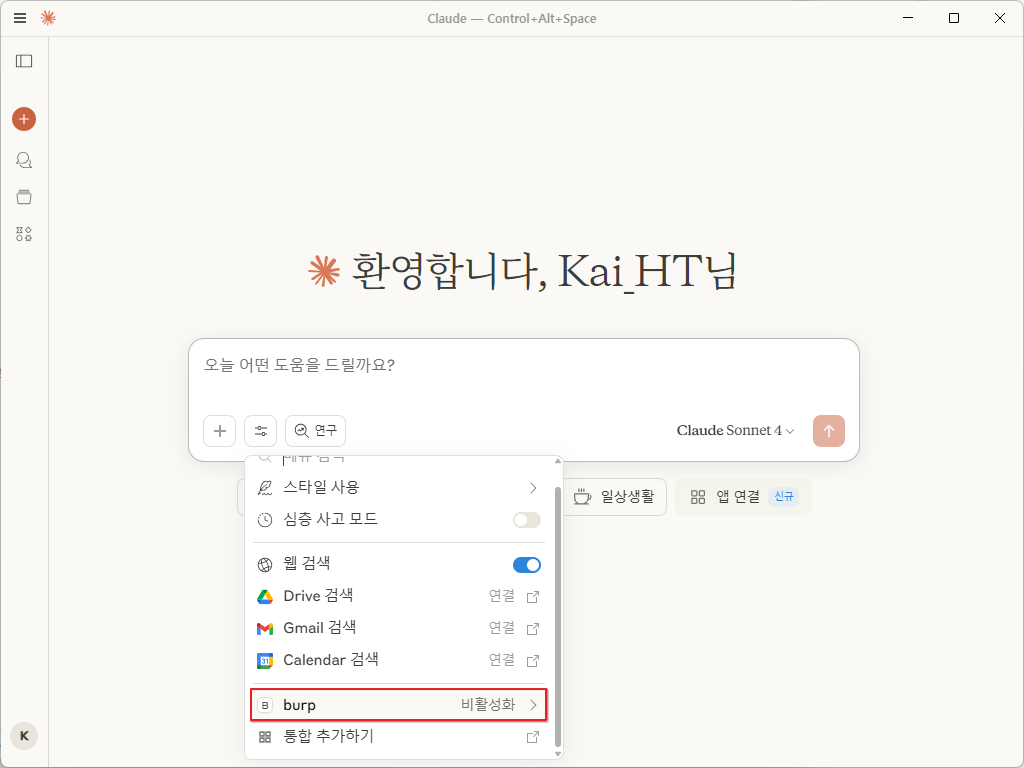Image resolution: width=1024 pixels, height=768 pixels.
Task: Click the burp B icon
Action: point(264,705)
